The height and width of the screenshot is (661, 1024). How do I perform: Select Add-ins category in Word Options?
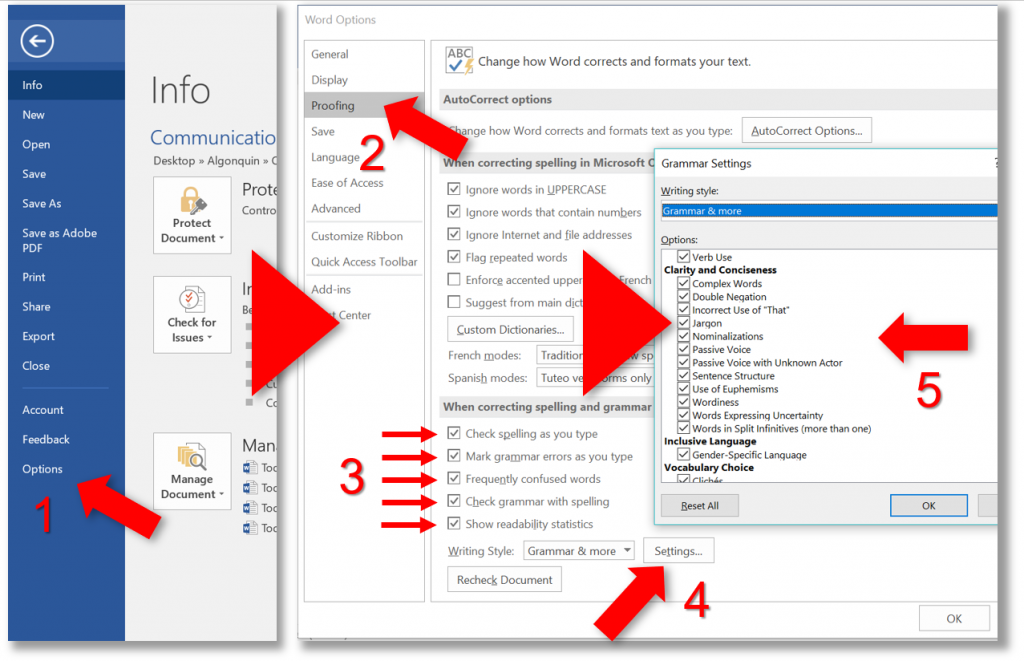point(364,289)
